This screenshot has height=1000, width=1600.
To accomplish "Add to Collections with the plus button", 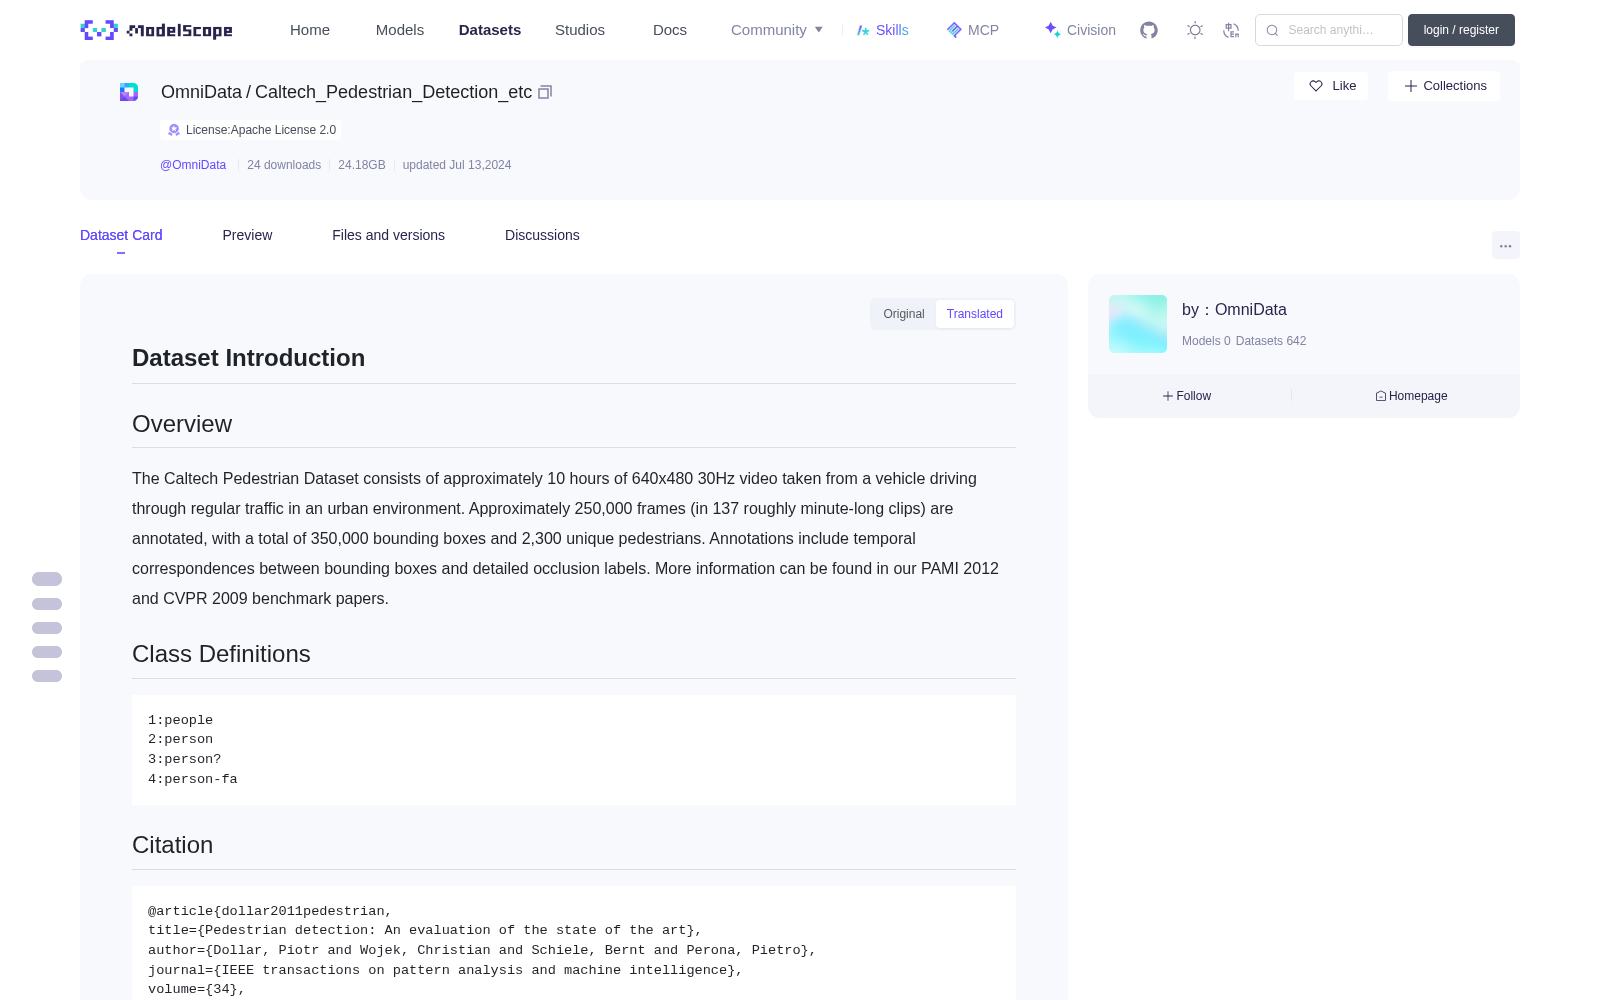I will [1444, 86].
